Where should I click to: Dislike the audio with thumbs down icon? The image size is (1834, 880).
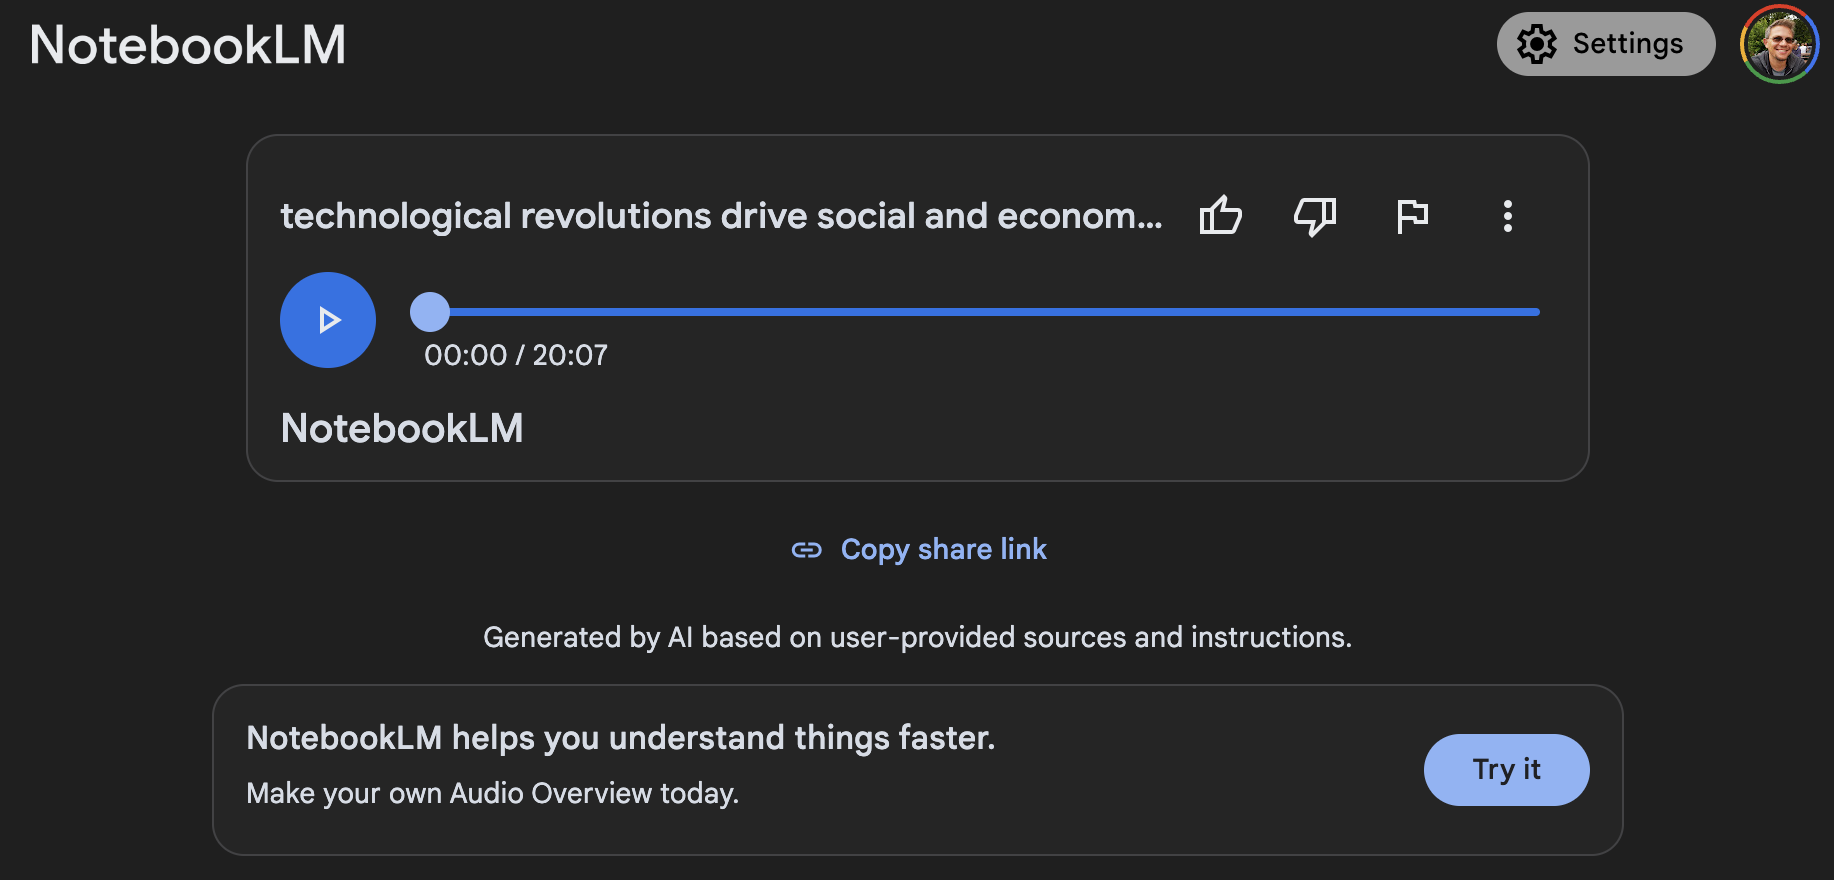[x=1315, y=216]
